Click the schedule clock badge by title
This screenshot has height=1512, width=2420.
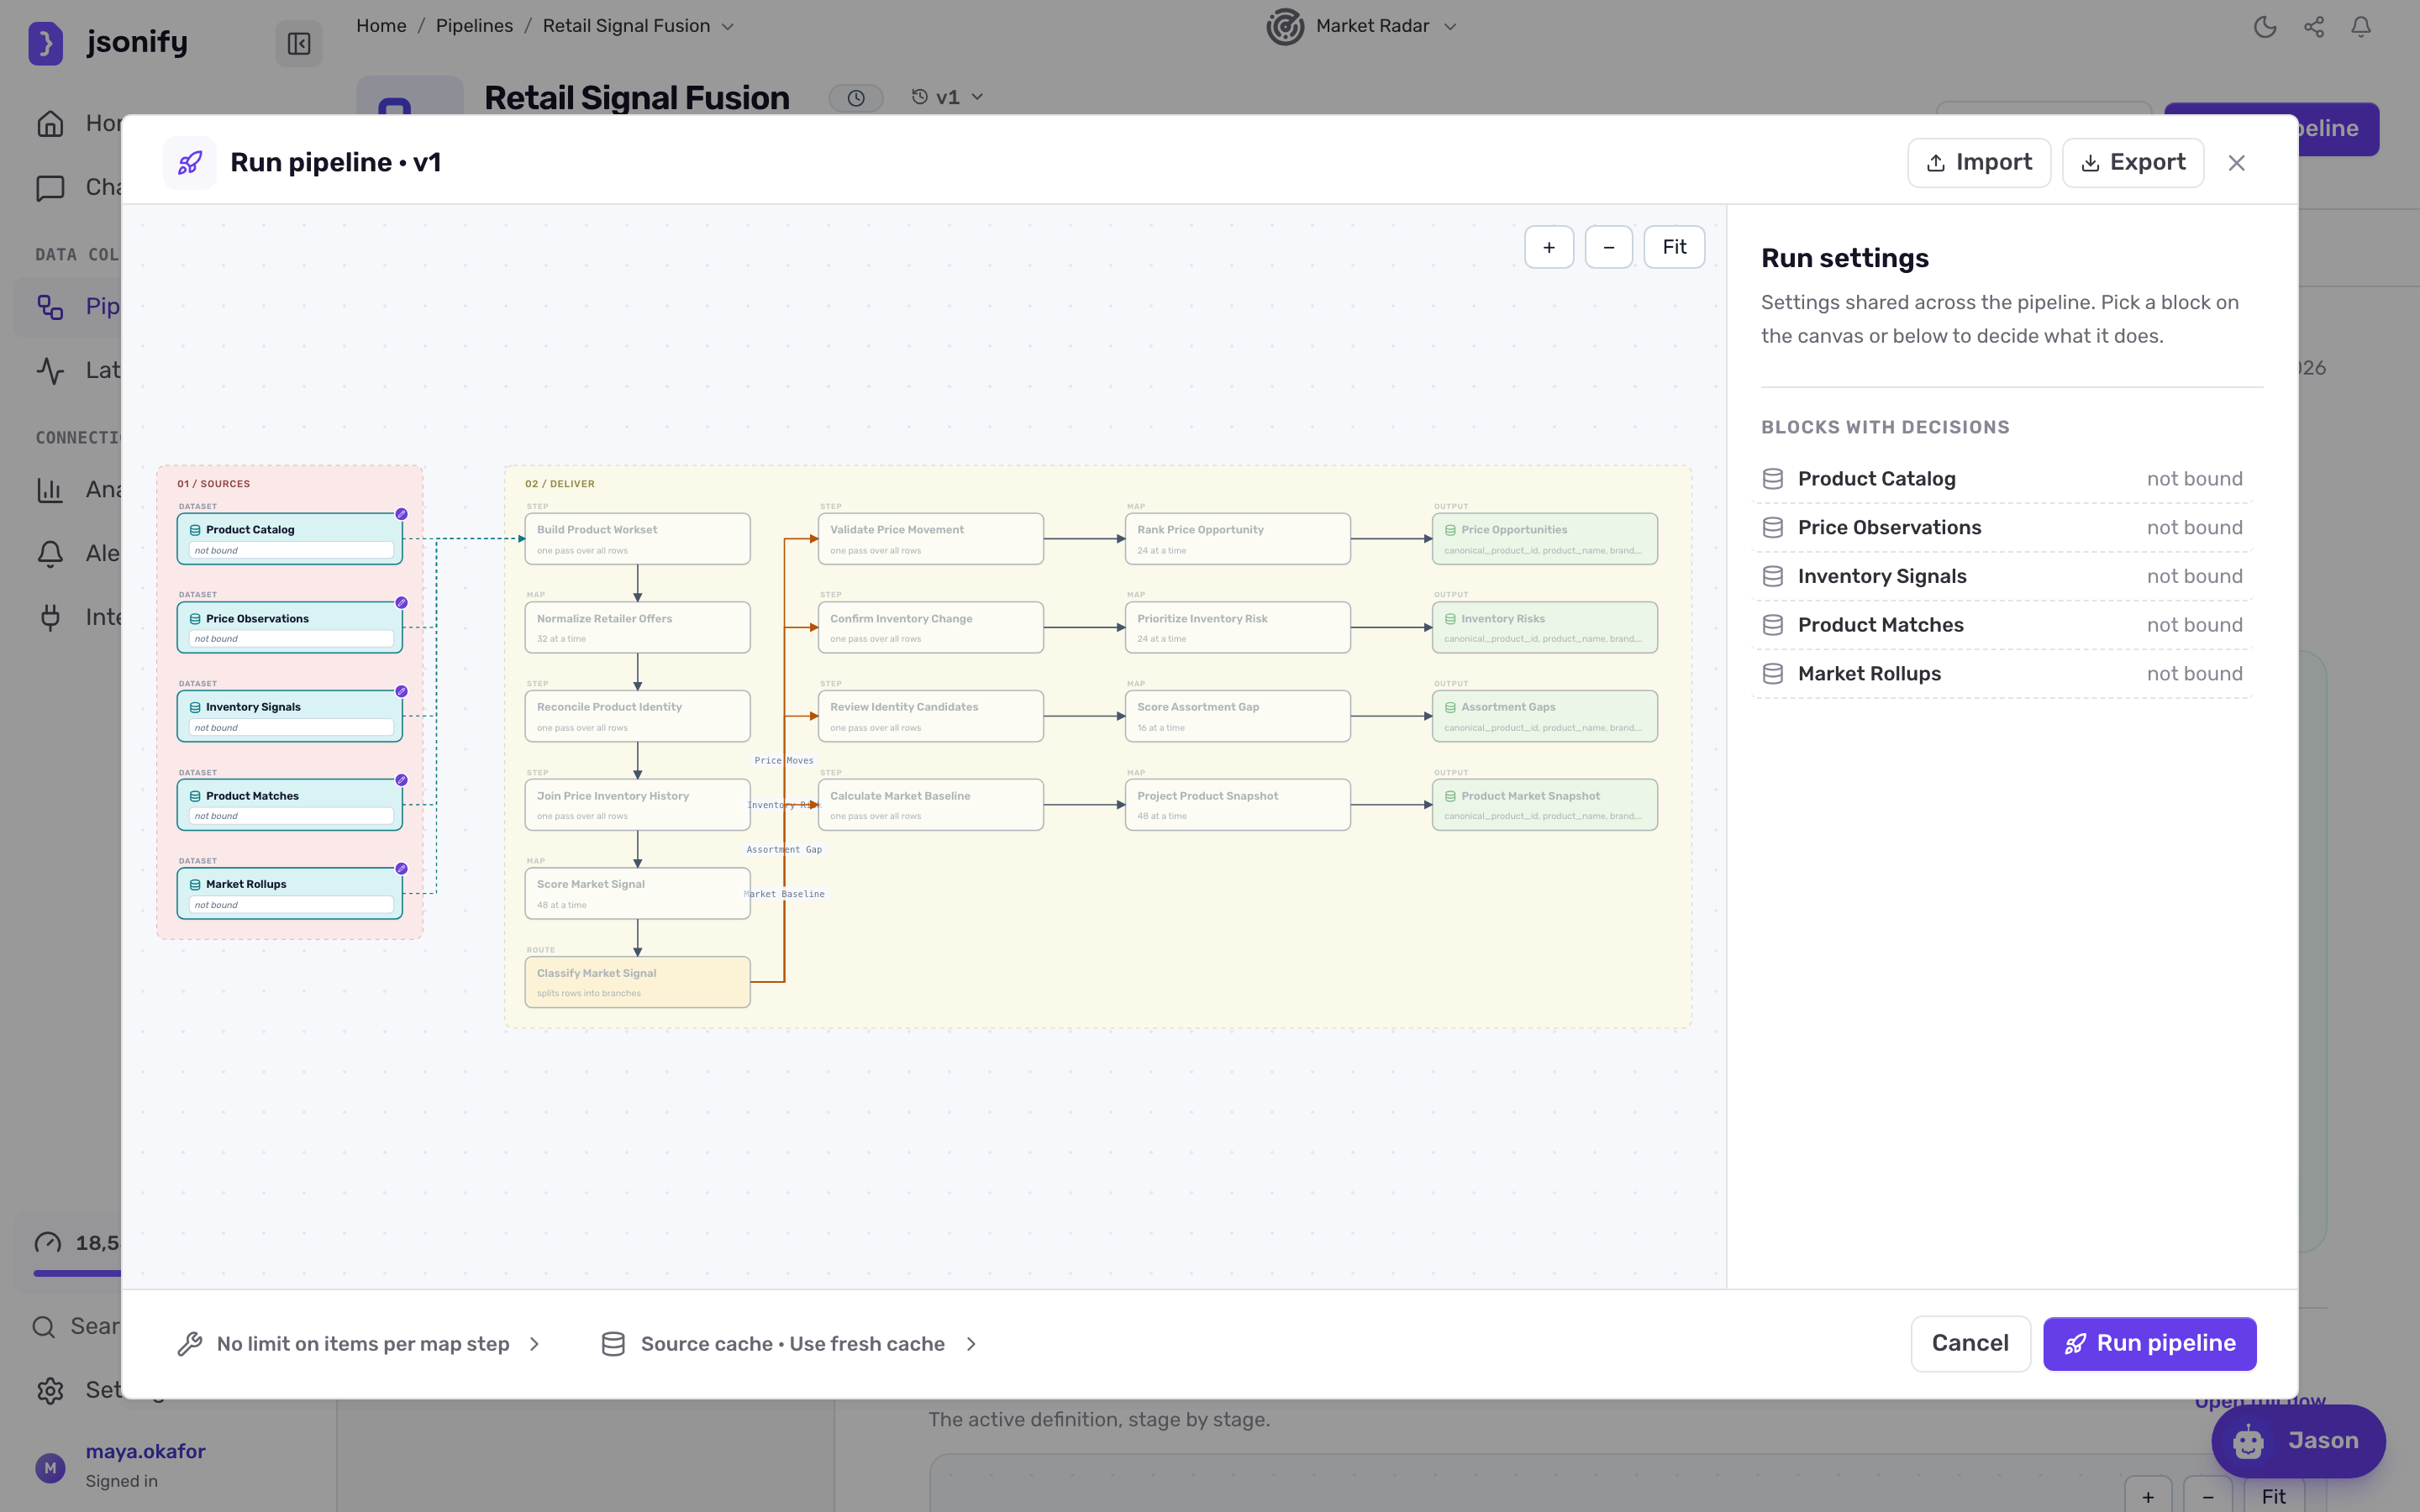click(856, 98)
